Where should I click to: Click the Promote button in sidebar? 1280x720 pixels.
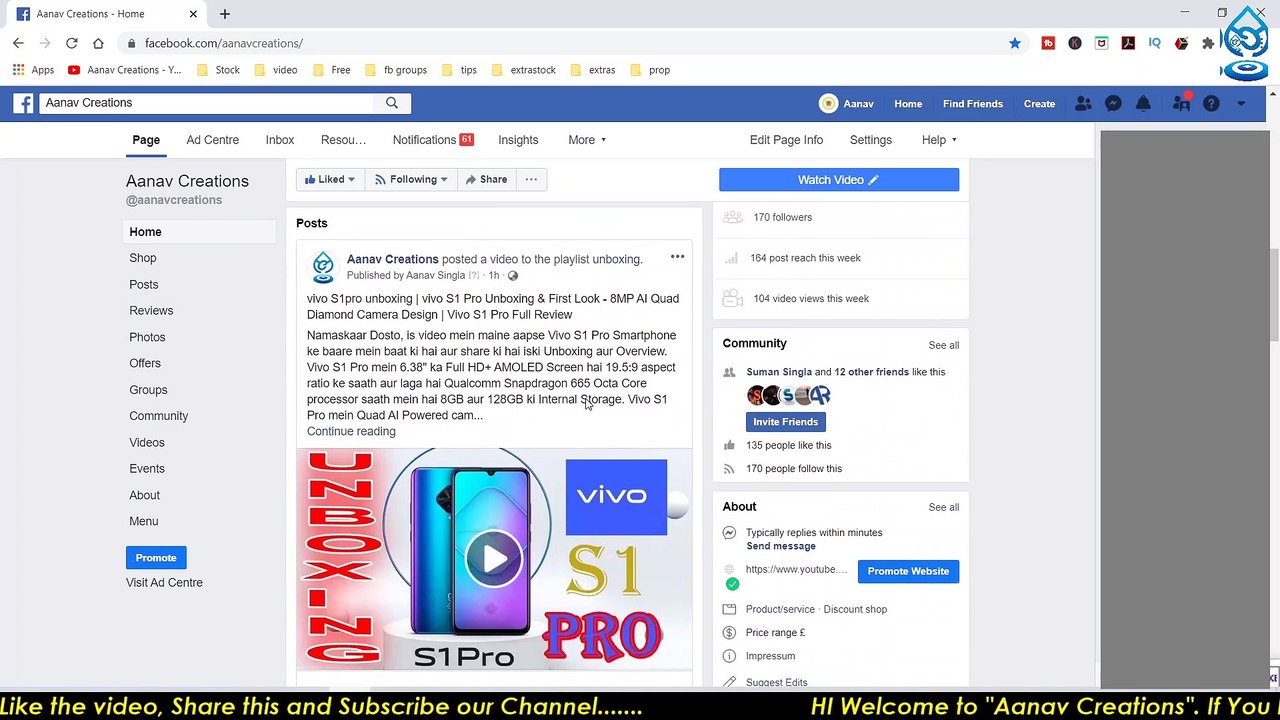click(x=156, y=558)
